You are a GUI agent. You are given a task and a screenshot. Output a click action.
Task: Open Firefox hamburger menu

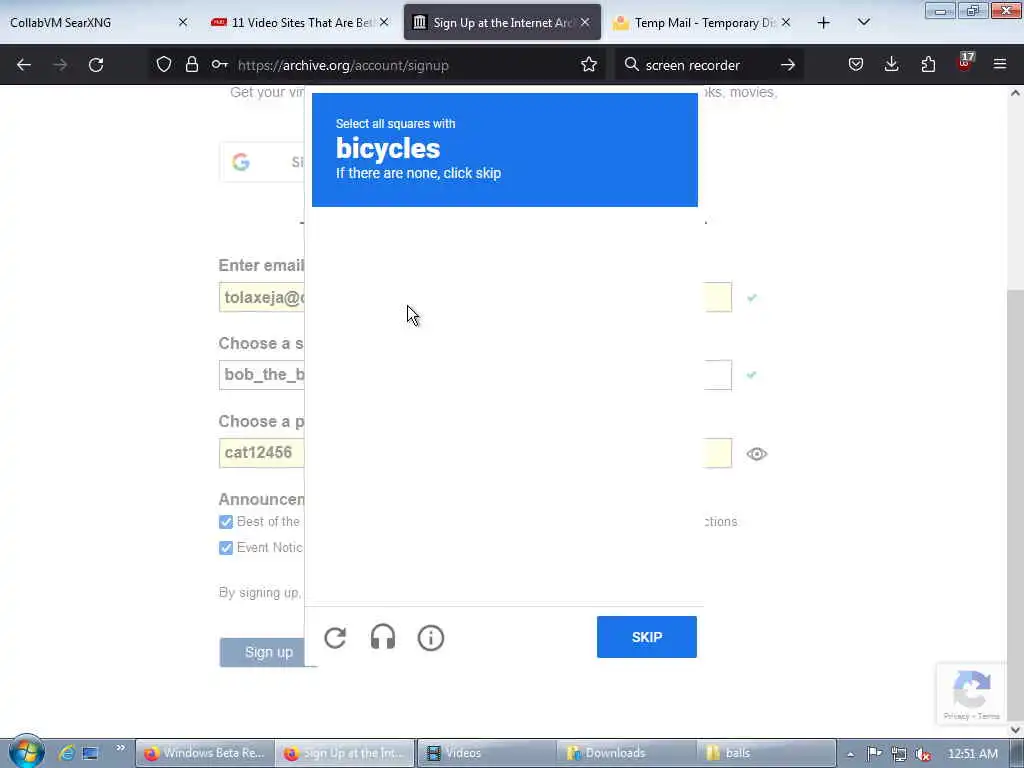click(1000, 65)
